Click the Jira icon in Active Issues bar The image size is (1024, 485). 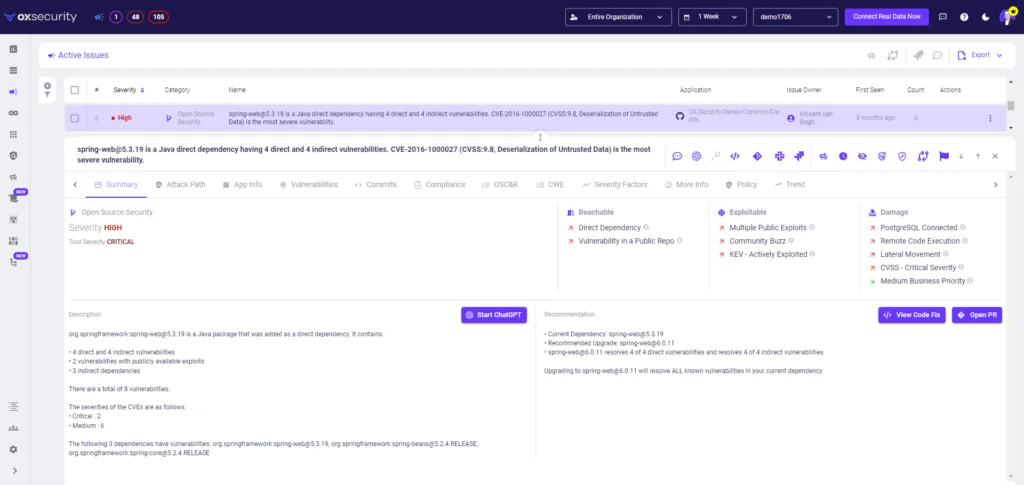click(918, 55)
